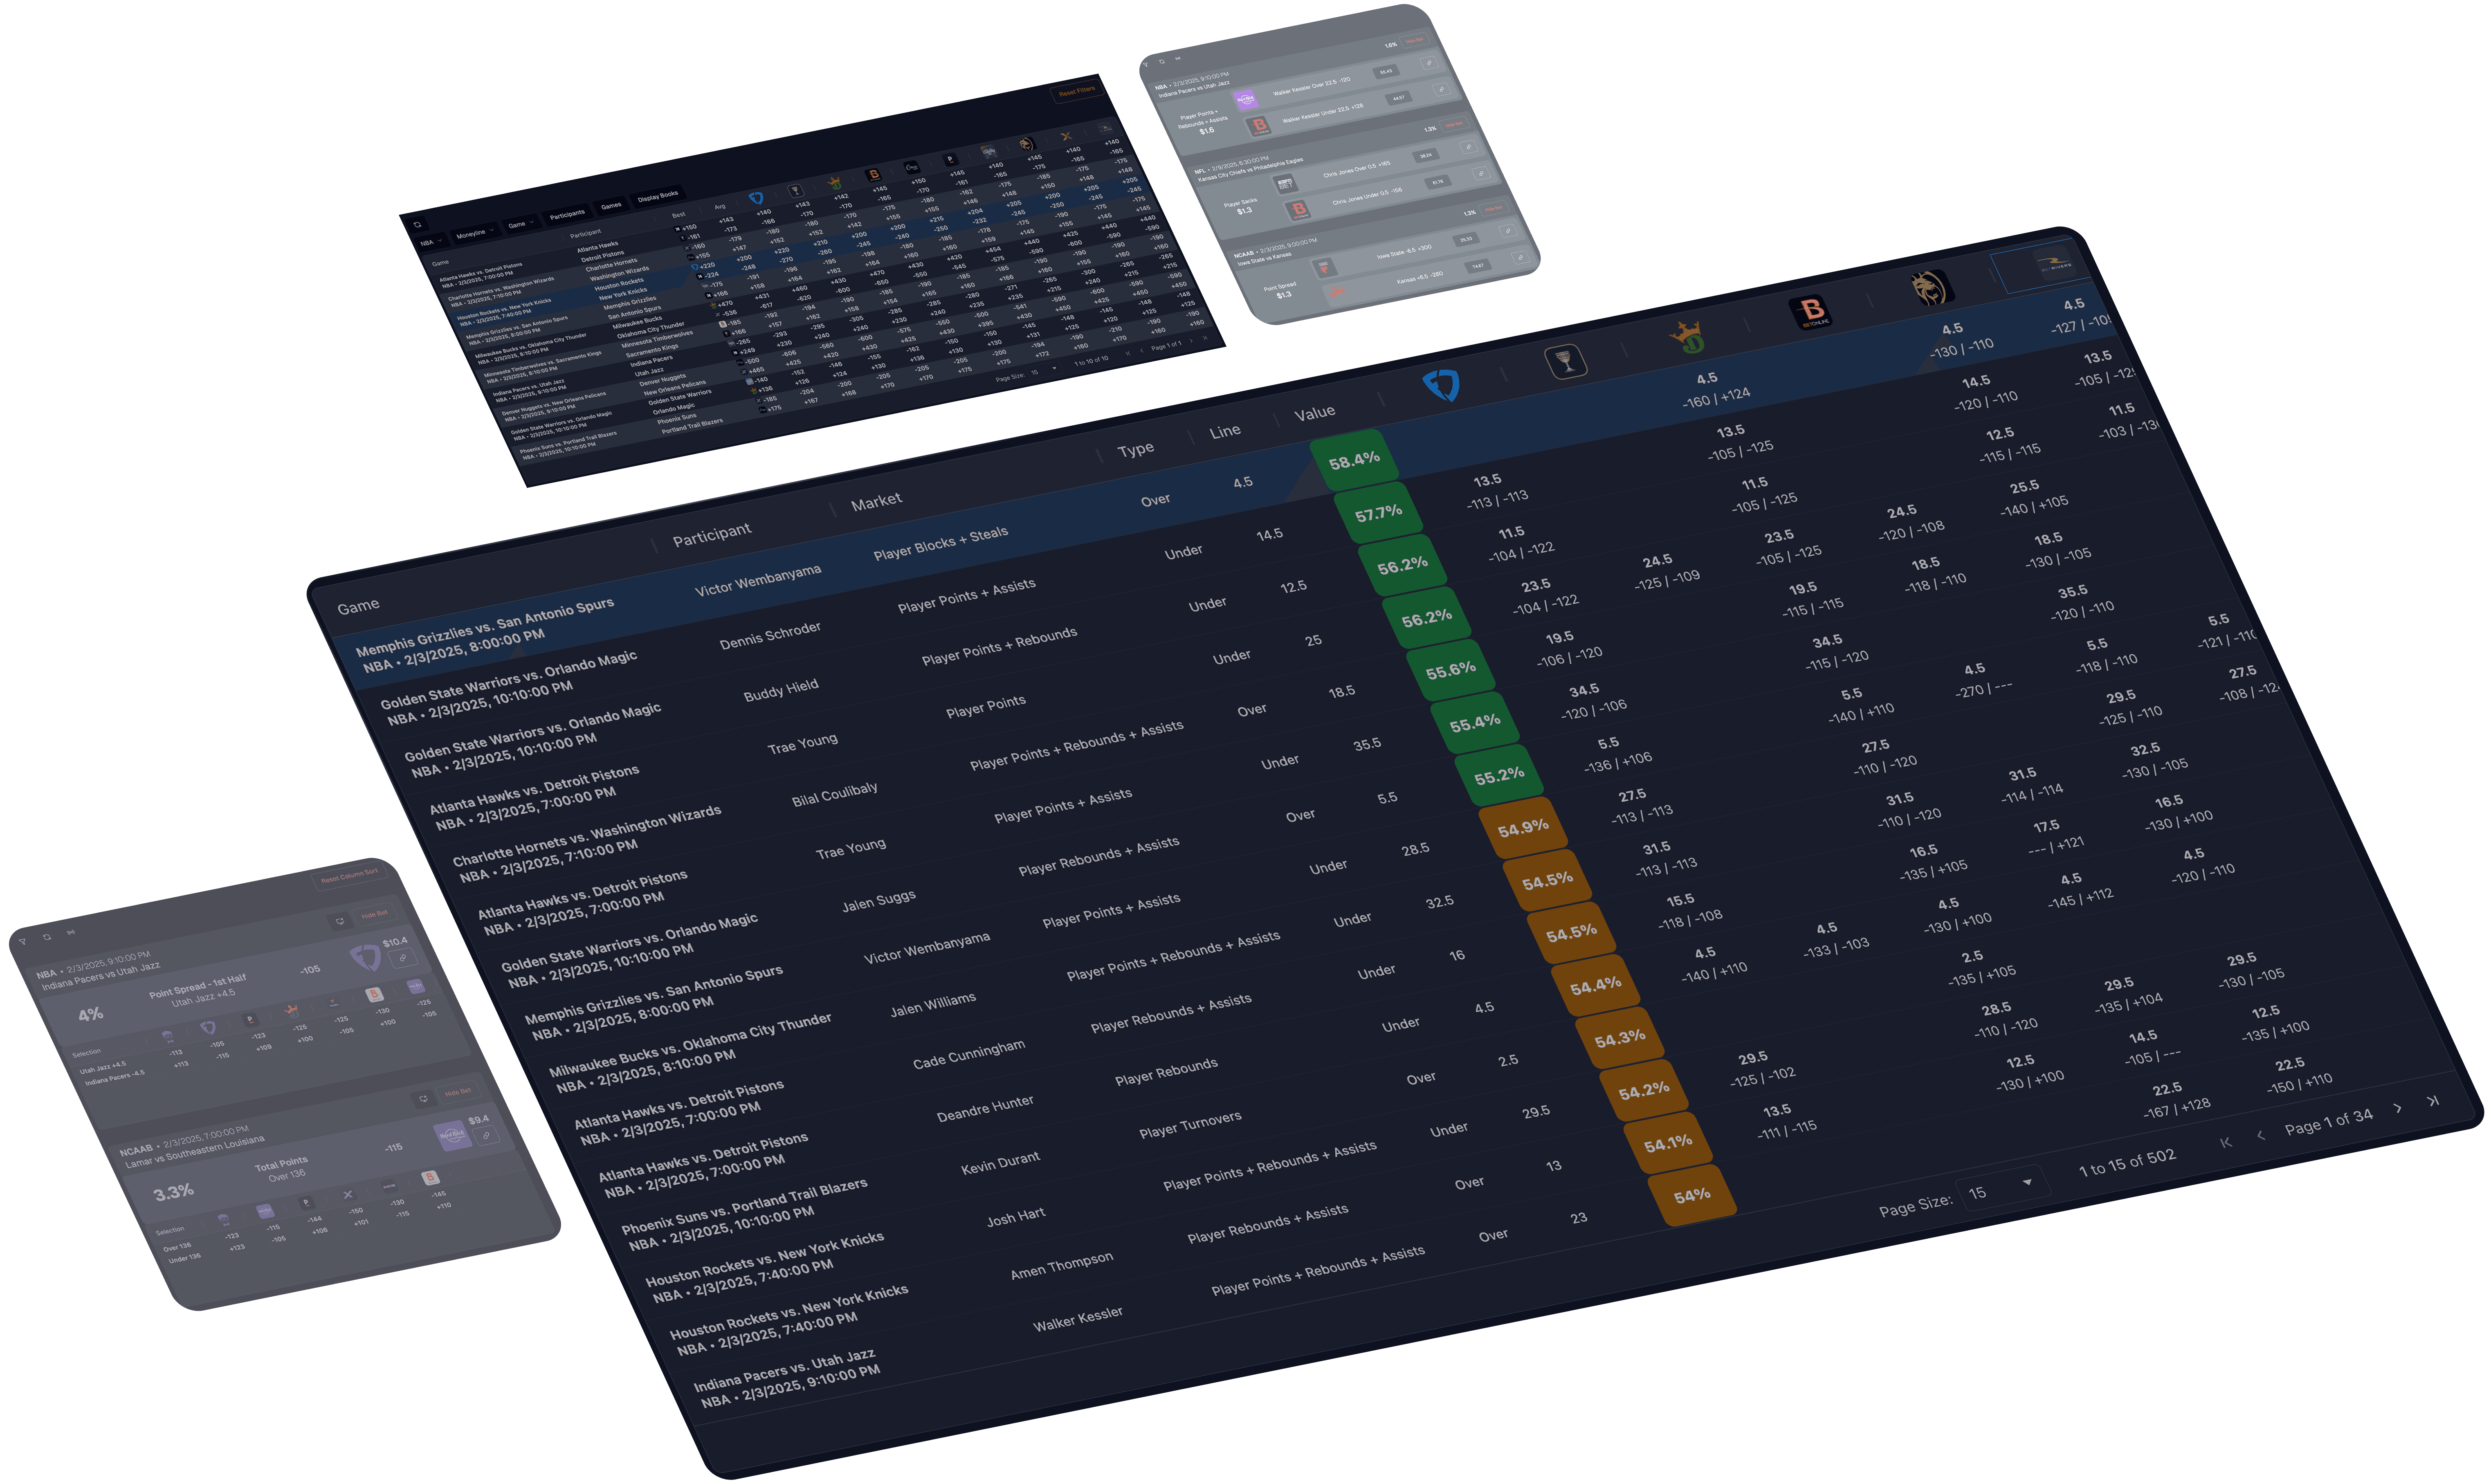
Task: Jump to first page in props table
Action: [2225, 1142]
